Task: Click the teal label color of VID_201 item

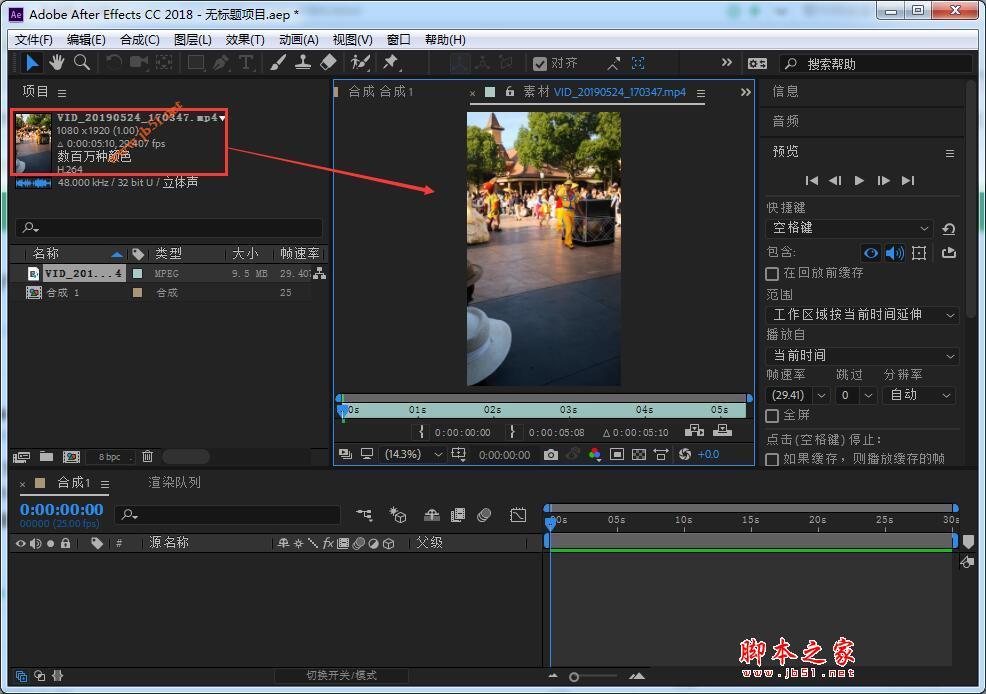Action: [x=138, y=273]
